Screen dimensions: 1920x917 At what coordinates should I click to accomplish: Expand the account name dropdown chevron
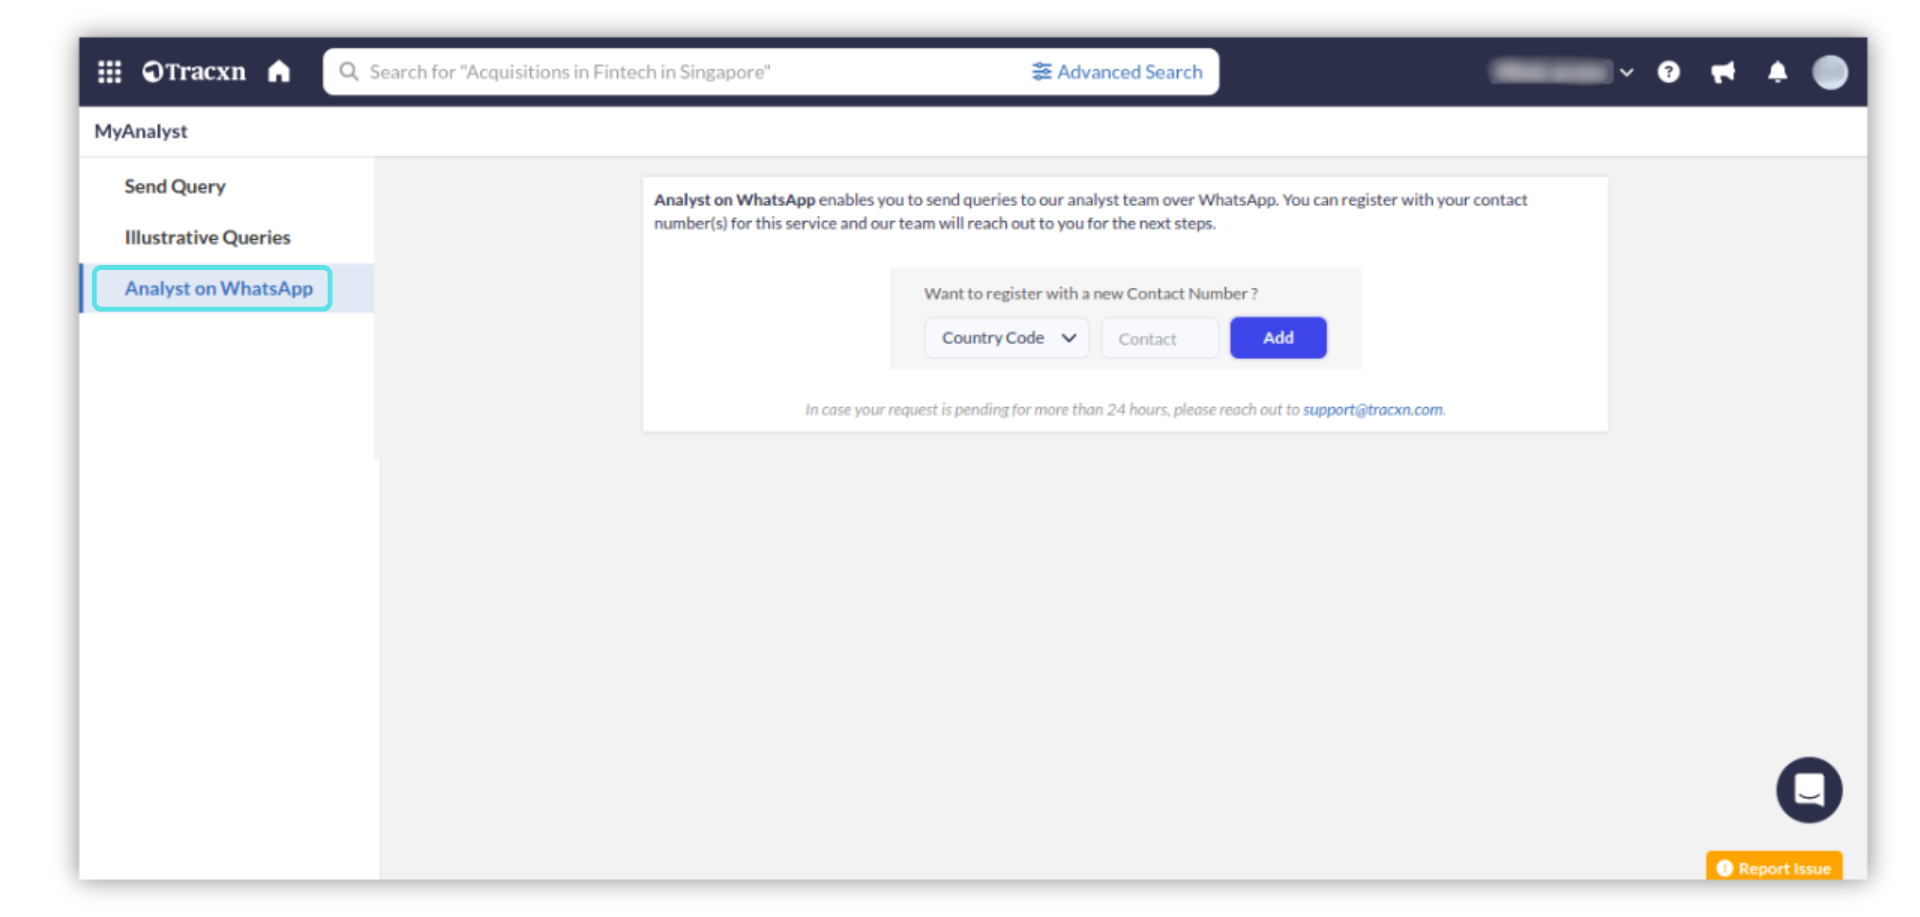pos(1626,72)
